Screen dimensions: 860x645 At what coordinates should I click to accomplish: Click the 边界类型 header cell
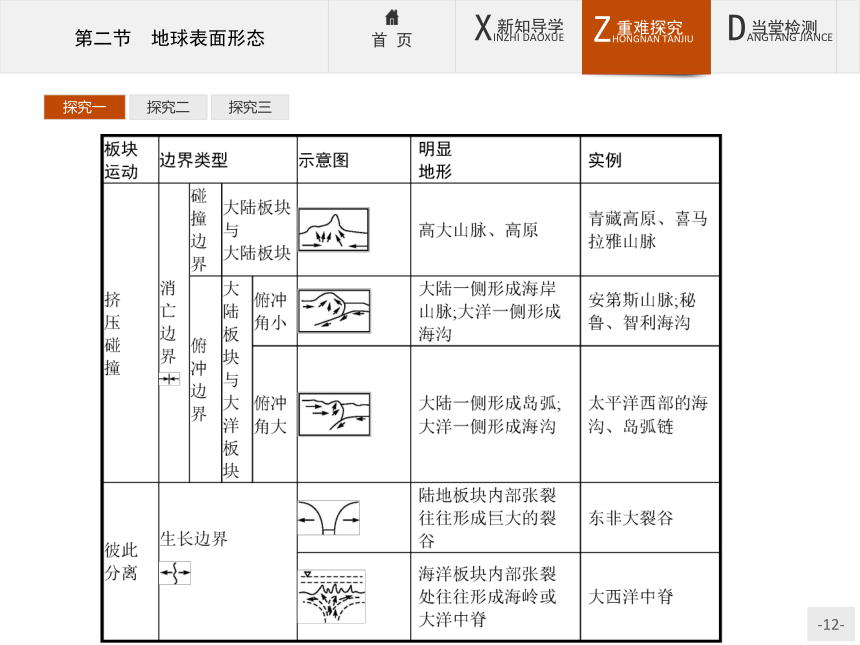(x=228, y=160)
